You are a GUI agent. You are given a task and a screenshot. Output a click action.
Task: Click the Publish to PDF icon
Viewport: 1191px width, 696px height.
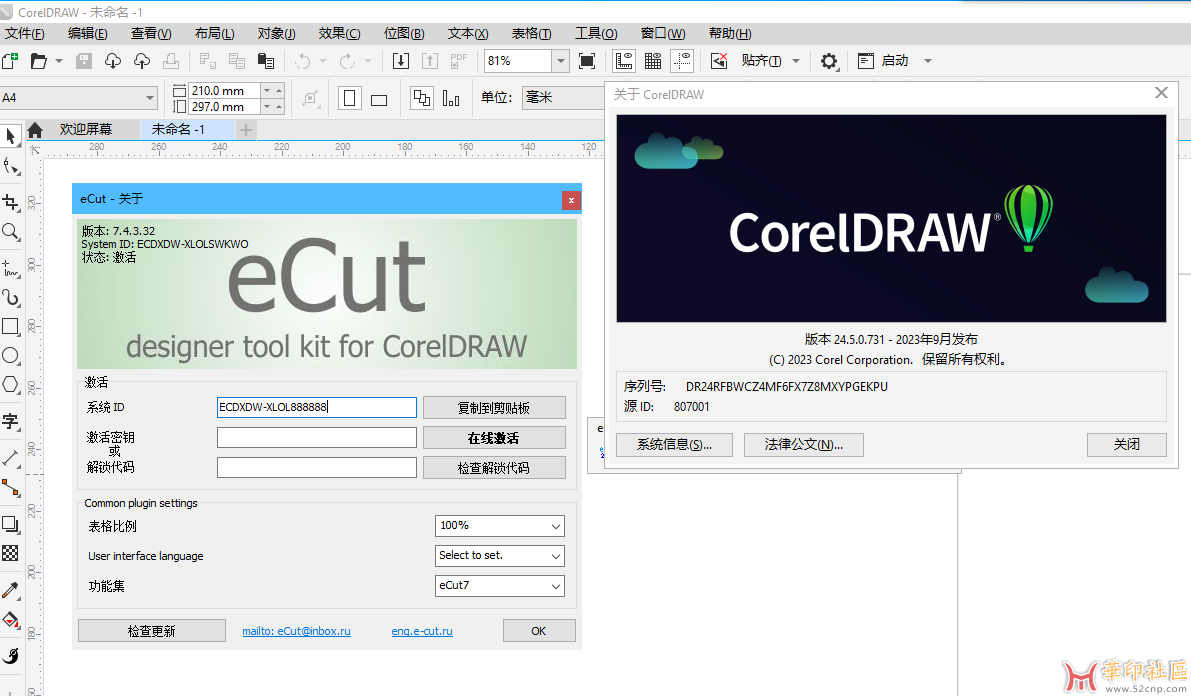coord(459,61)
